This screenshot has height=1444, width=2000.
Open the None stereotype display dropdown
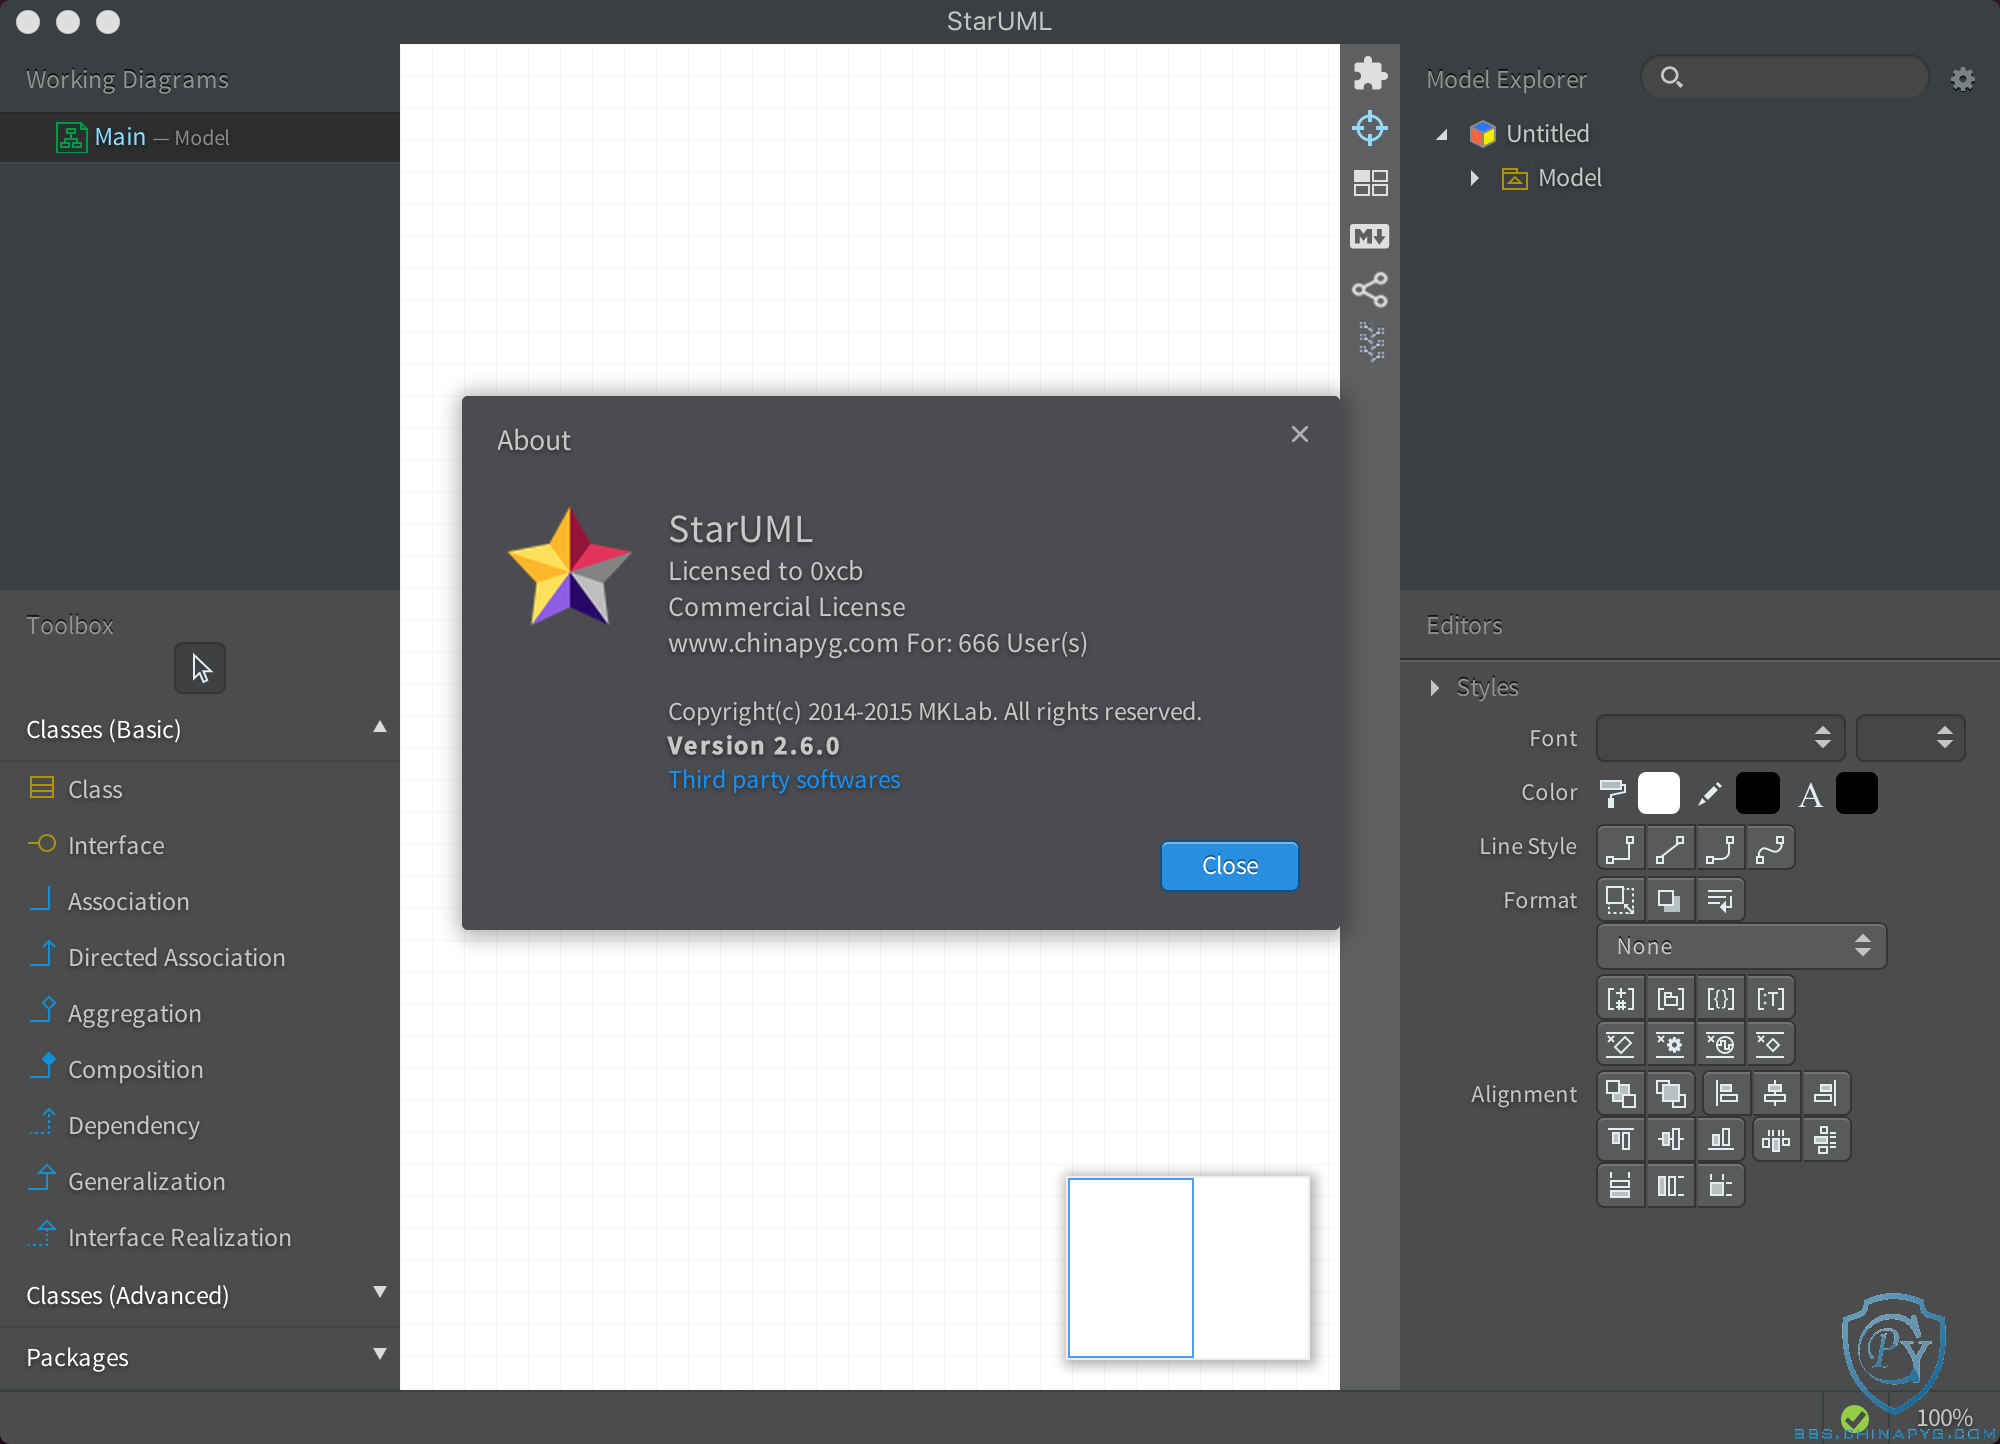coord(1742,946)
